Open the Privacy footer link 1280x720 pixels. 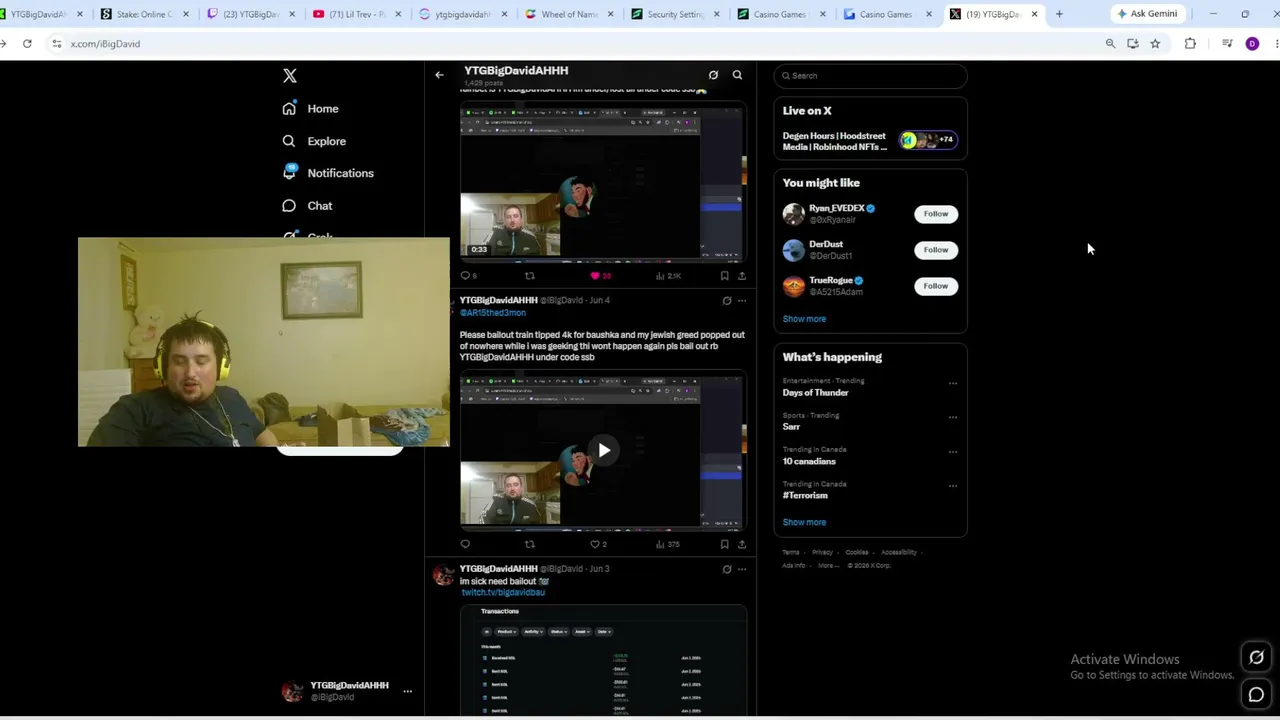822,552
